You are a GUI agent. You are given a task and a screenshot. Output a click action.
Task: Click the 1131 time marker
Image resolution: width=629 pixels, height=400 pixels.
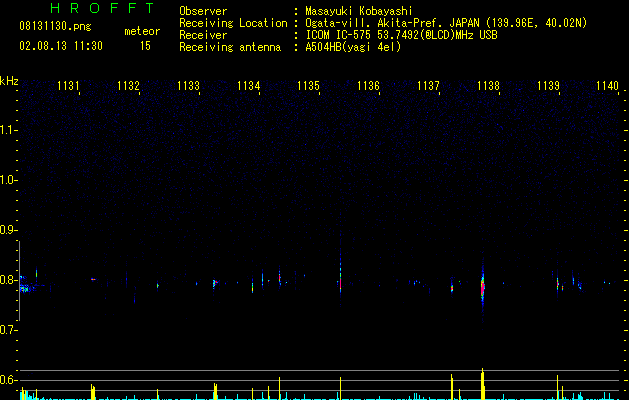click(68, 85)
